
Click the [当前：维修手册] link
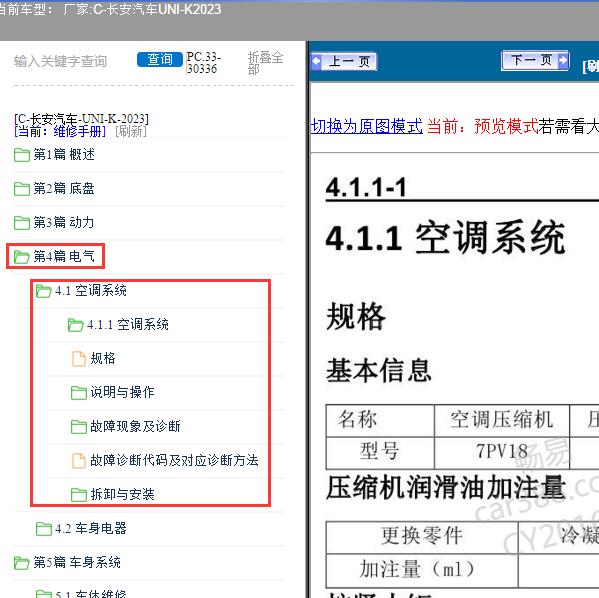[x=60, y=131]
